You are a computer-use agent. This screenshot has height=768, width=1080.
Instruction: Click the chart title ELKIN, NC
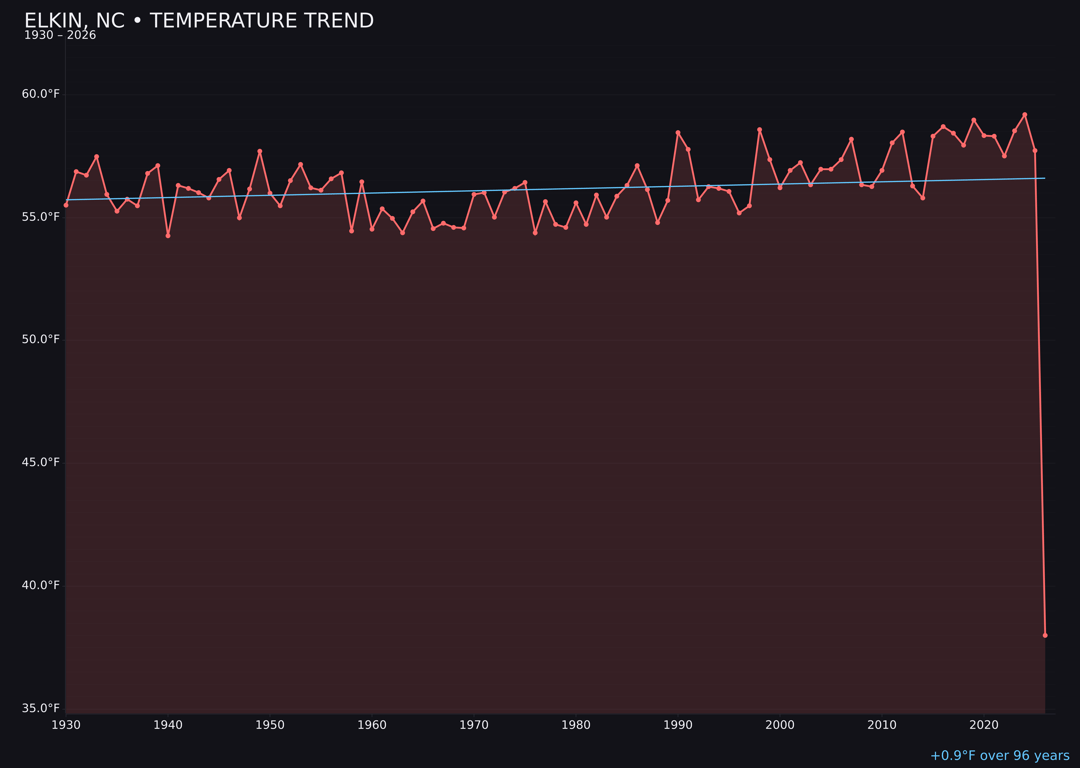75,19
